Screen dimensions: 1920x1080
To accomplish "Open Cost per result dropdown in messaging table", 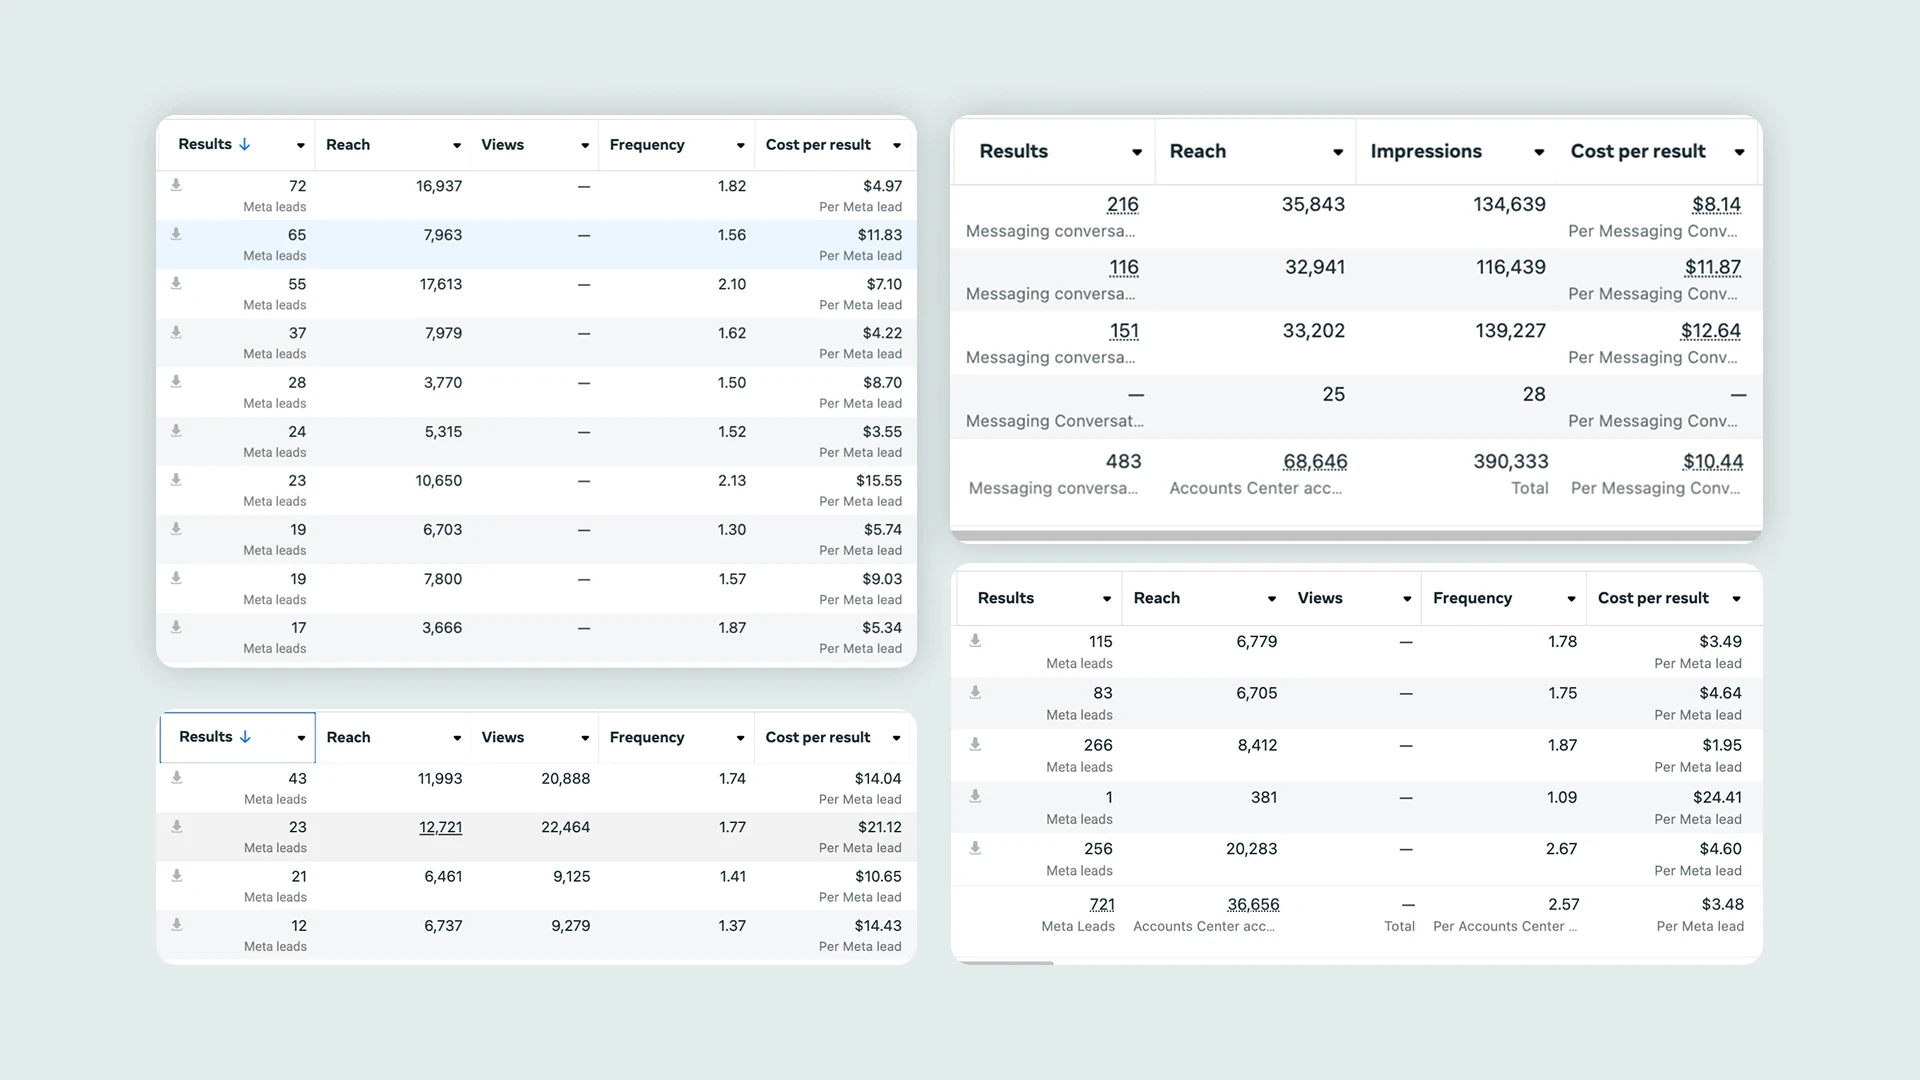I will coord(1739,152).
